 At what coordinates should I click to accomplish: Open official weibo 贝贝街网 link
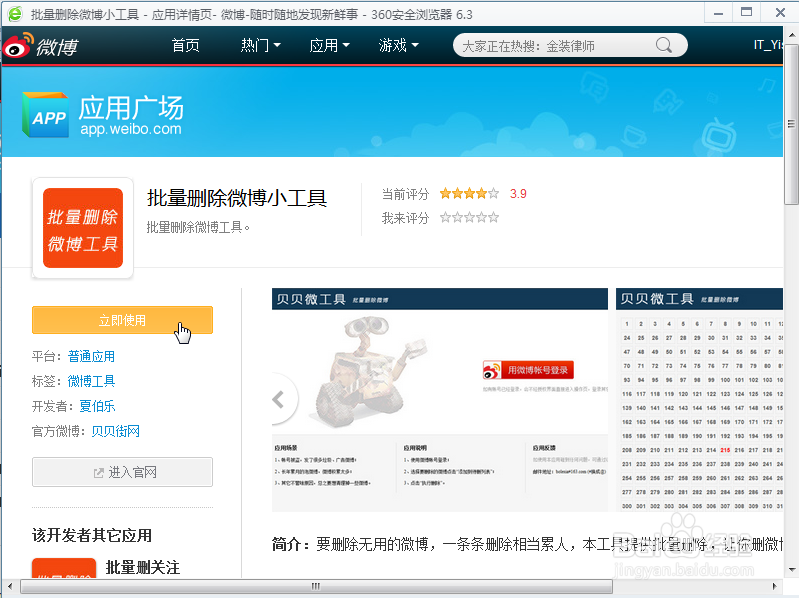(115, 431)
